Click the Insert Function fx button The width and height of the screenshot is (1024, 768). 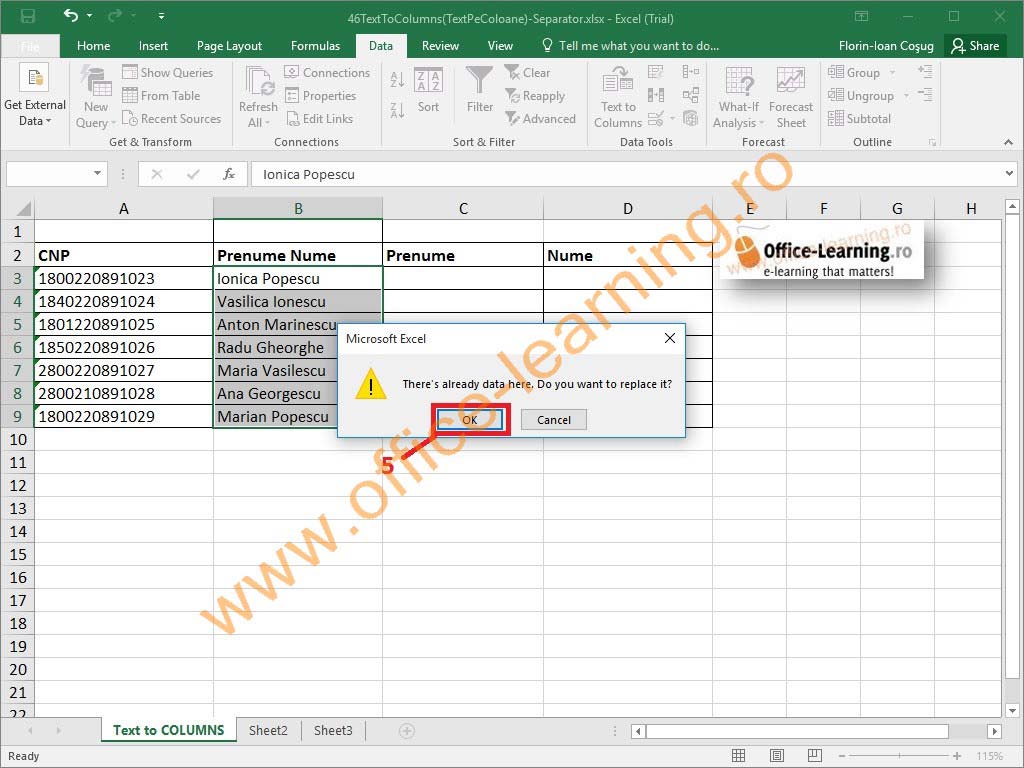click(229, 174)
